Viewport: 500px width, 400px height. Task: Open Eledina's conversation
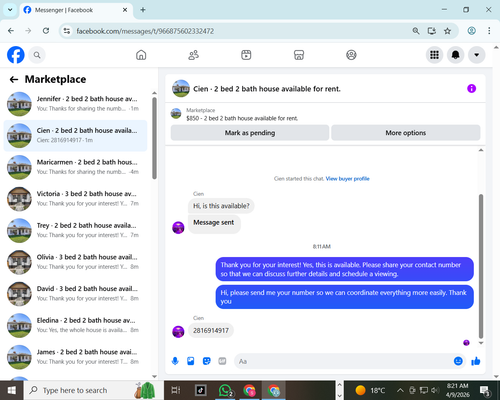(75, 325)
